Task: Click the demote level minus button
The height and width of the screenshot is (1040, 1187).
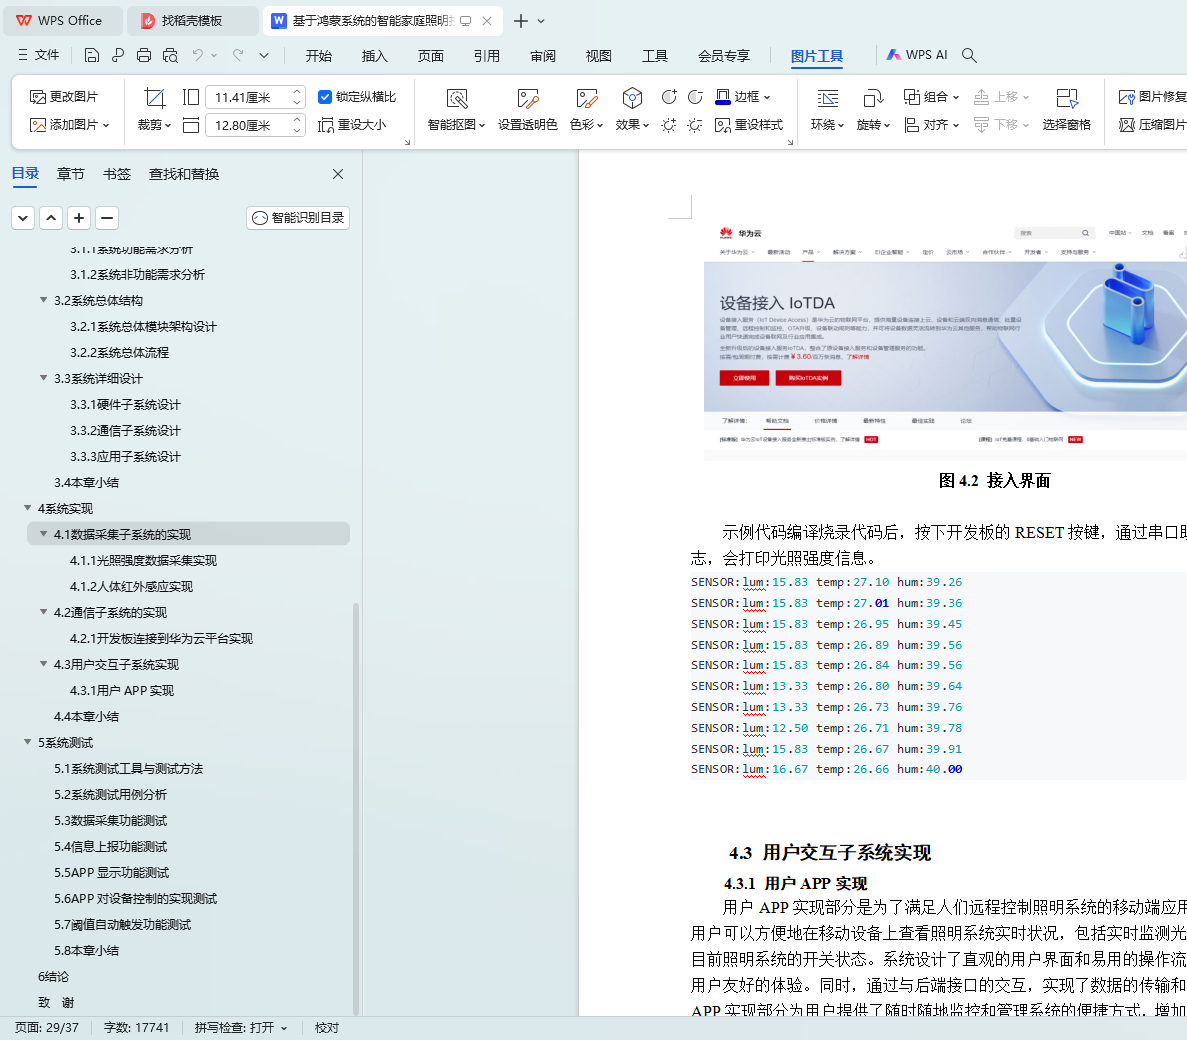Action: click(107, 218)
